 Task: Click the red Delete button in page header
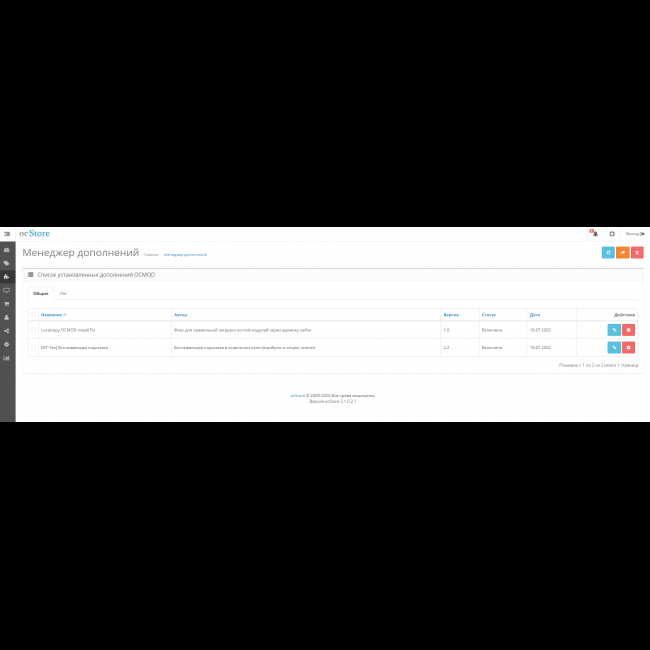coord(637,253)
